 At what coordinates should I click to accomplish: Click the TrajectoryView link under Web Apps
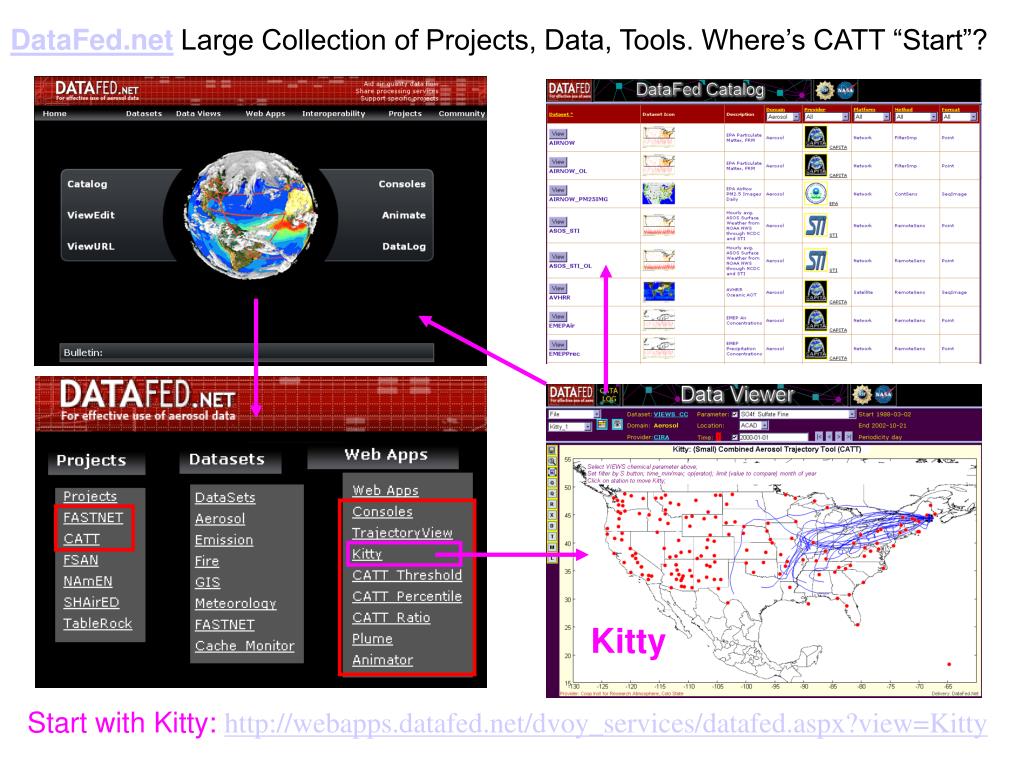402,533
